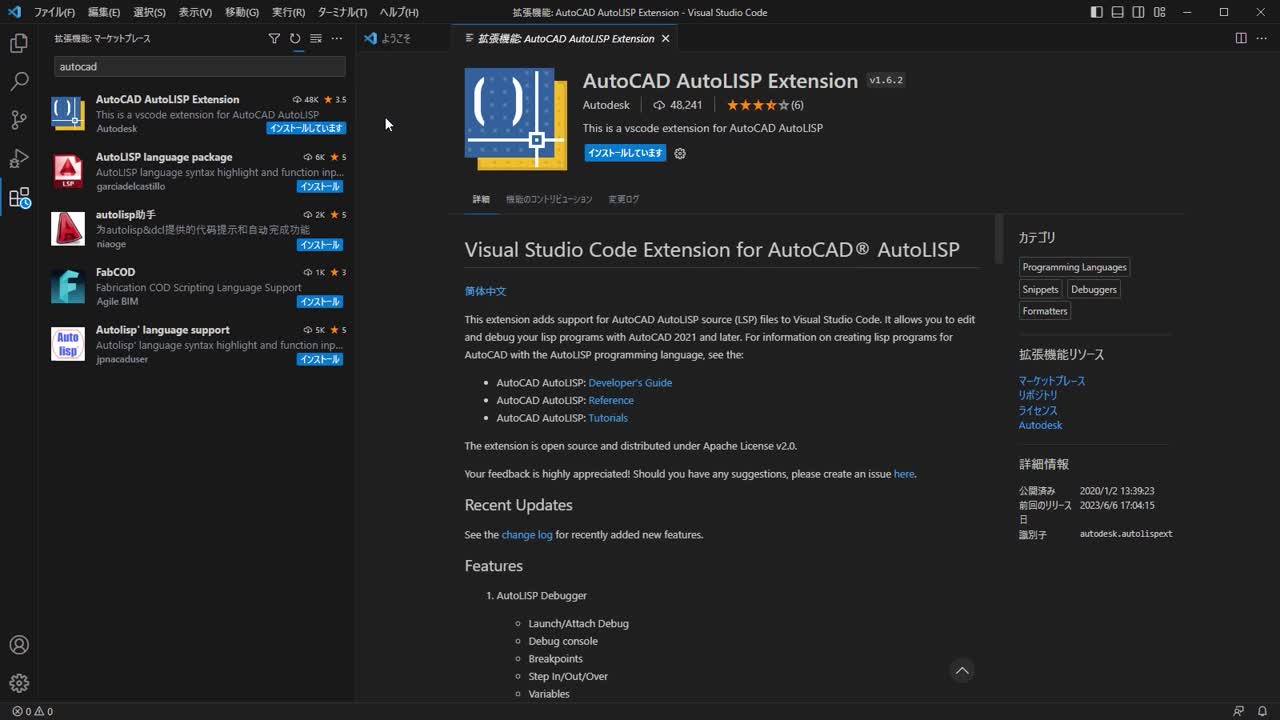This screenshot has width=1280, height=720.
Task: Toggle secondary sidebar layout icon
Action: click(1139, 12)
